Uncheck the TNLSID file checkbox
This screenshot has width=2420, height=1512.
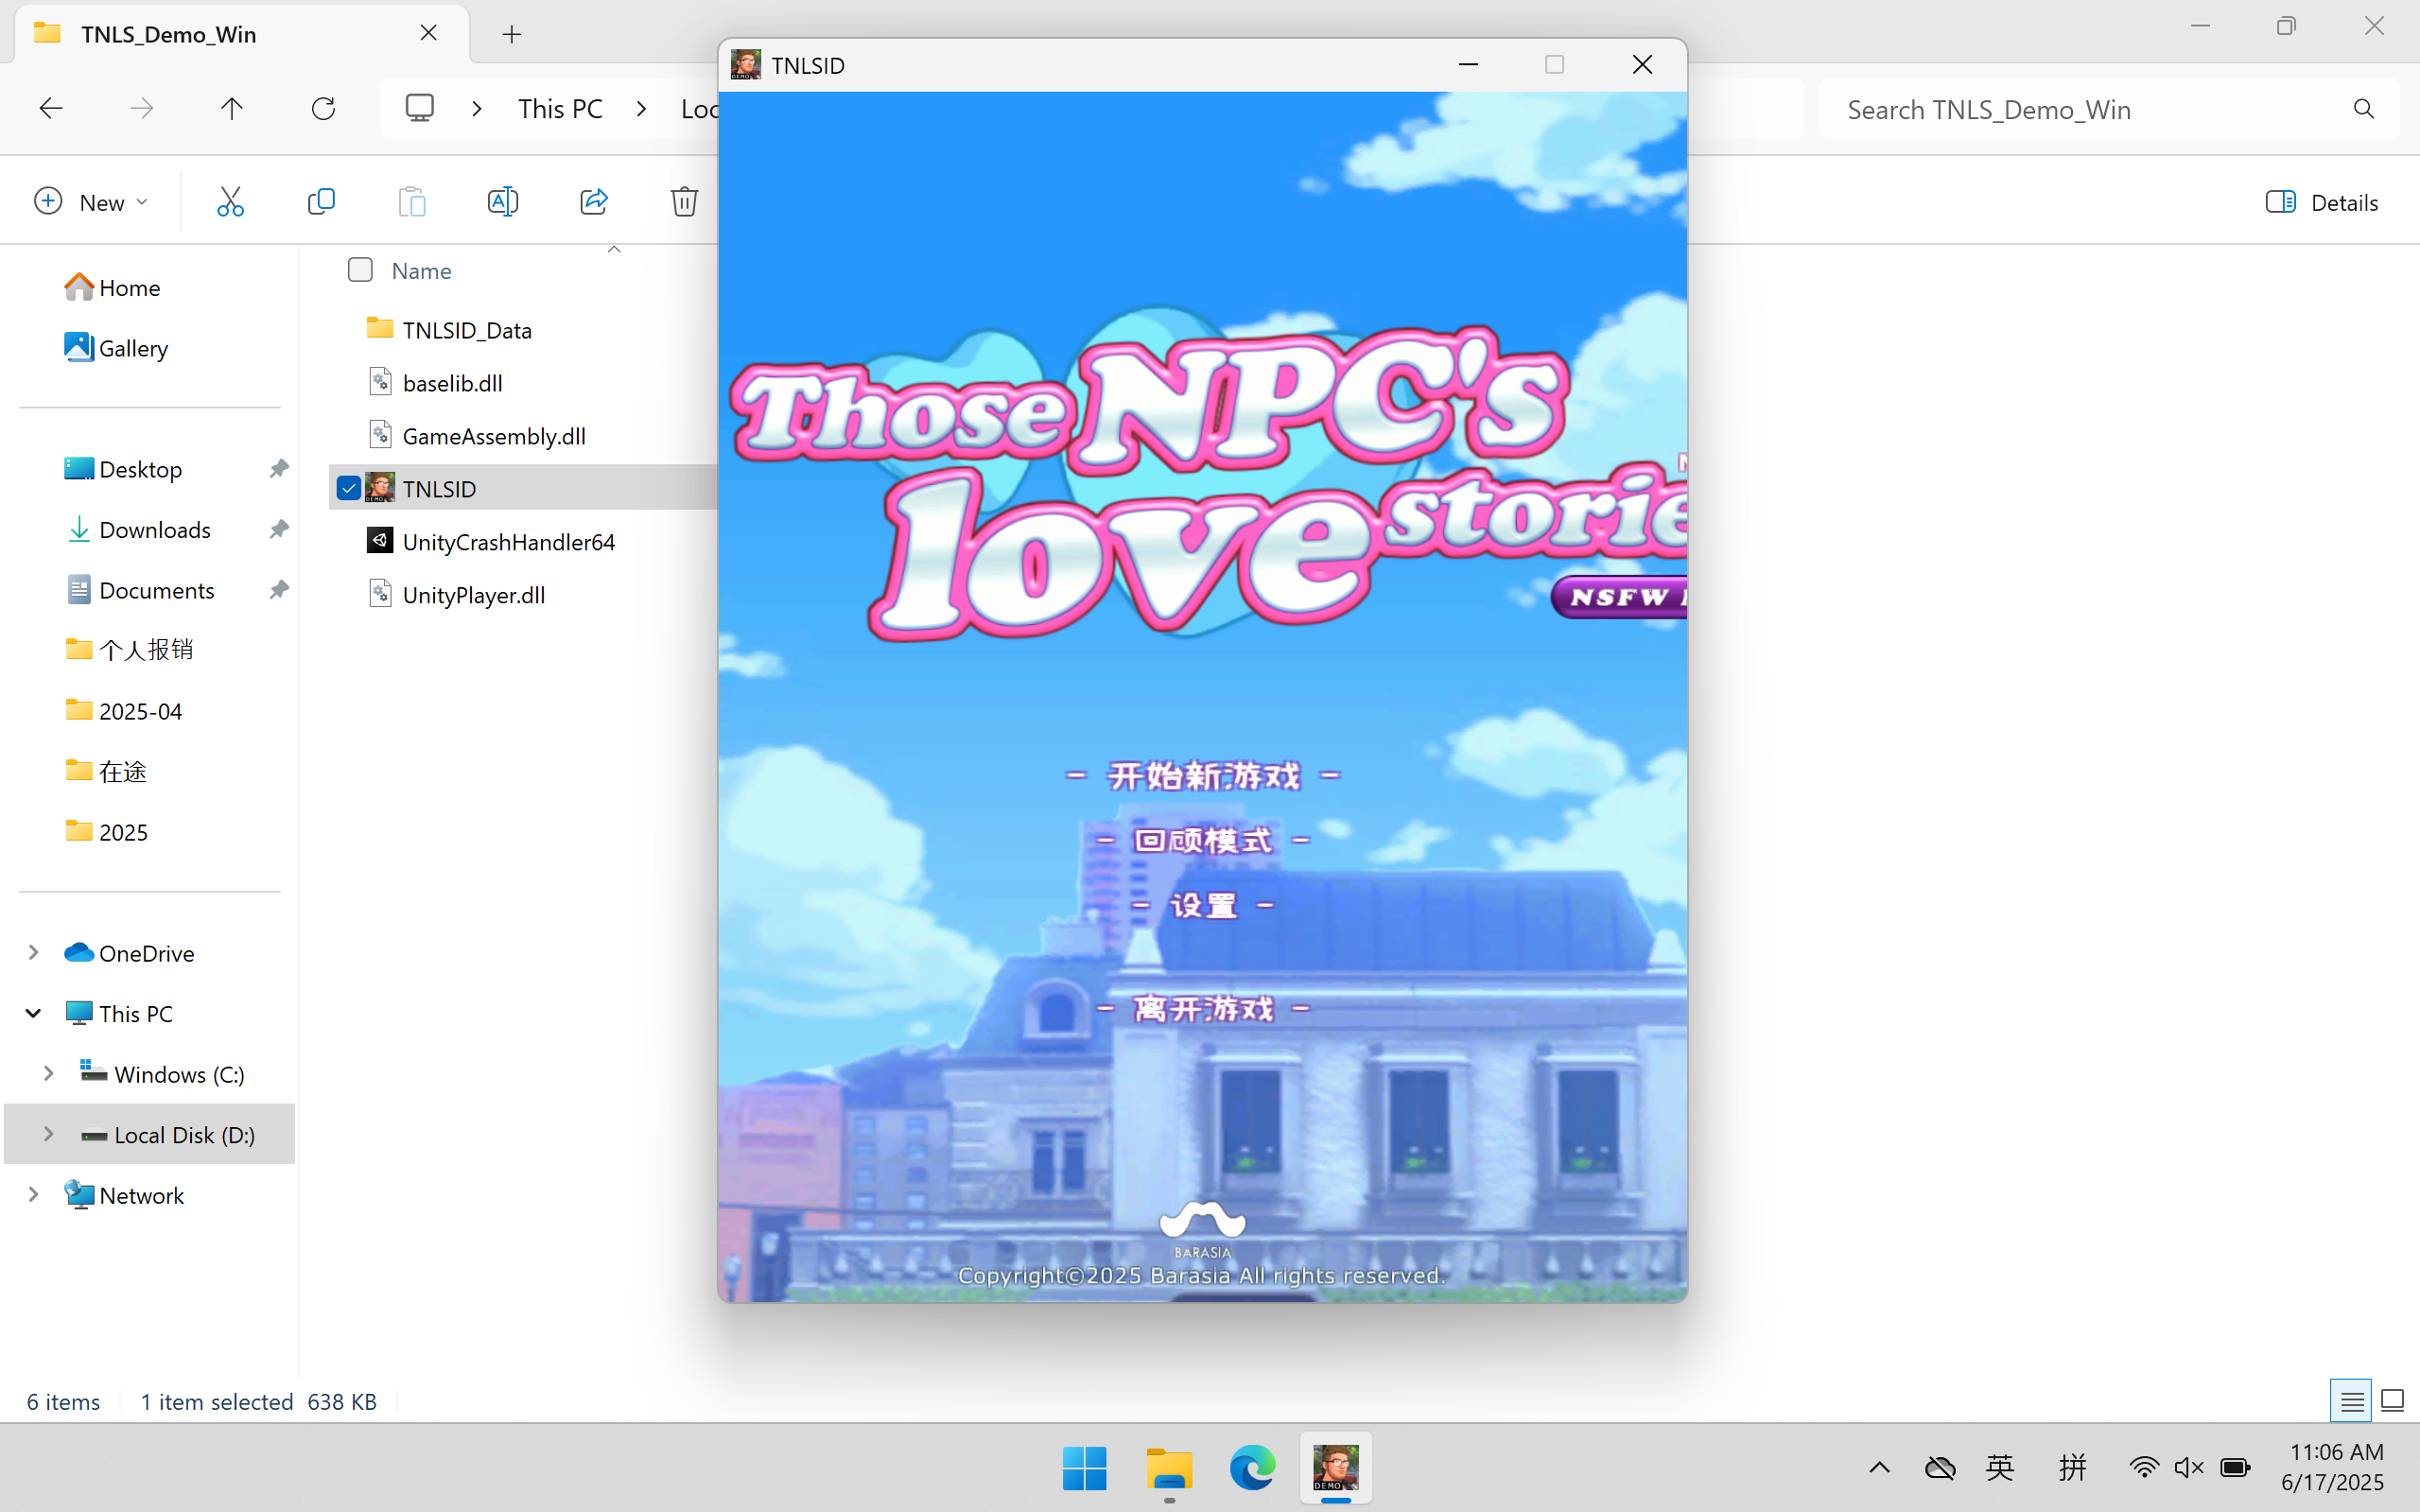click(x=348, y=489)
